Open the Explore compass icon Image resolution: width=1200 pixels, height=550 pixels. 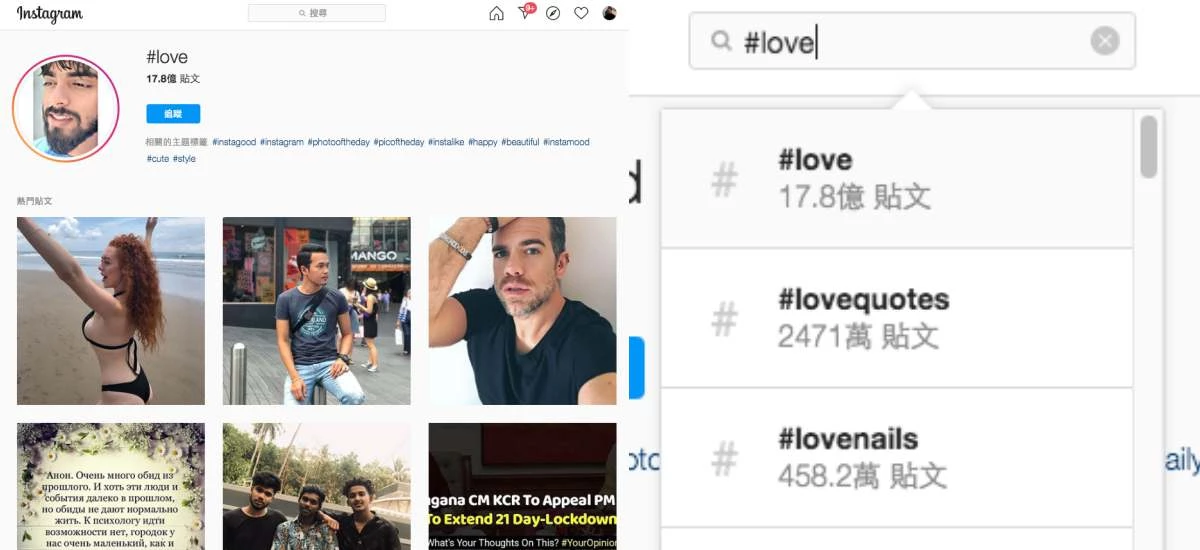pyautogui.click(x=553, y=13)
